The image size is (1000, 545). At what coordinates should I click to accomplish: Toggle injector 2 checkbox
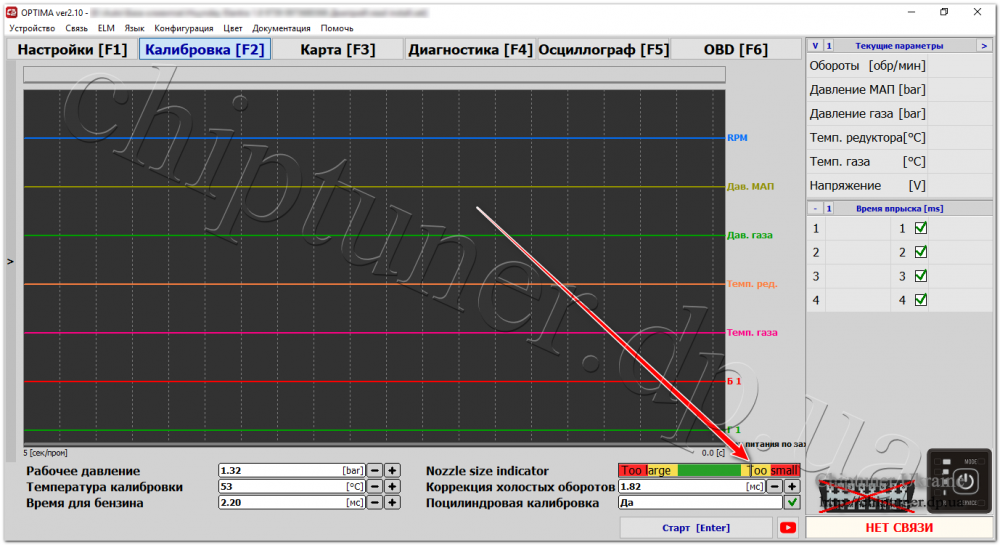pos(921,252)
